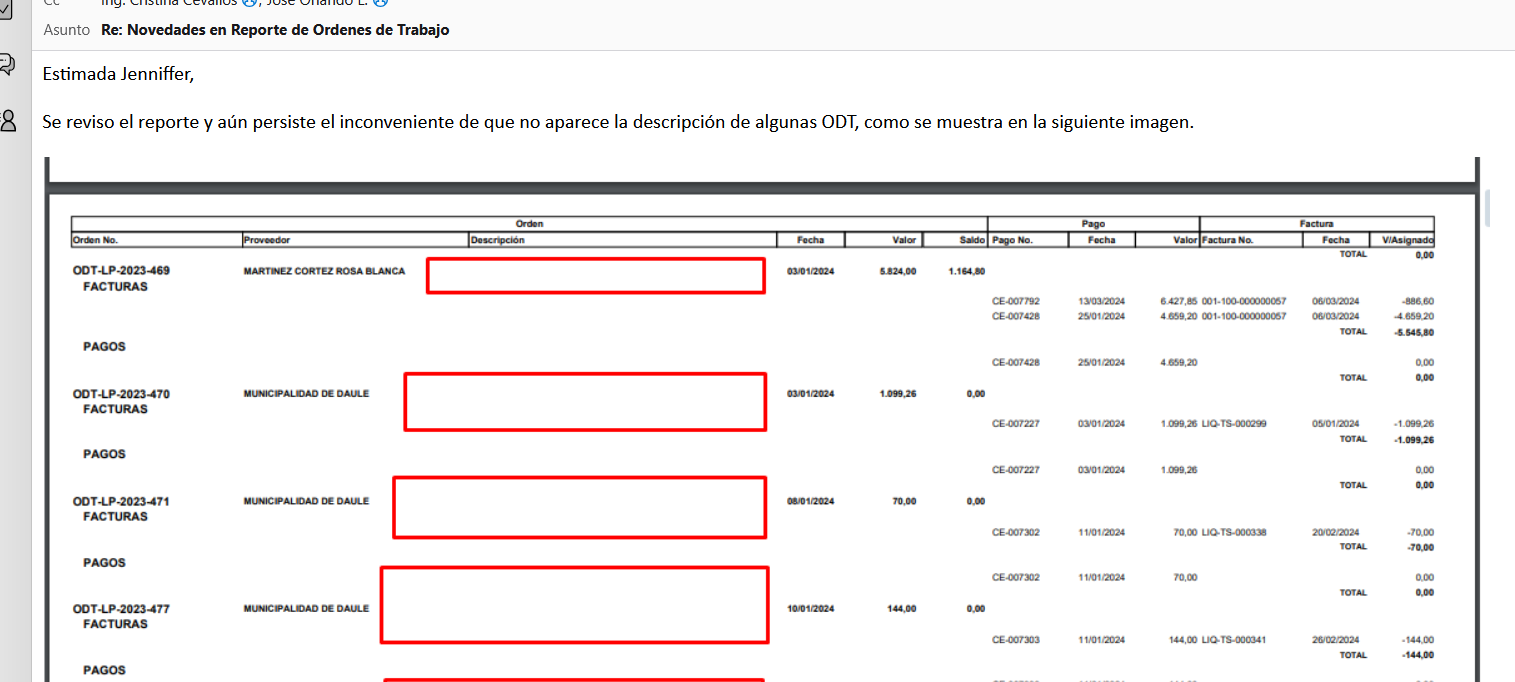Open the Tasks icon in the left sidebar
The image size is (1515, 682).
tap(7, 10)
